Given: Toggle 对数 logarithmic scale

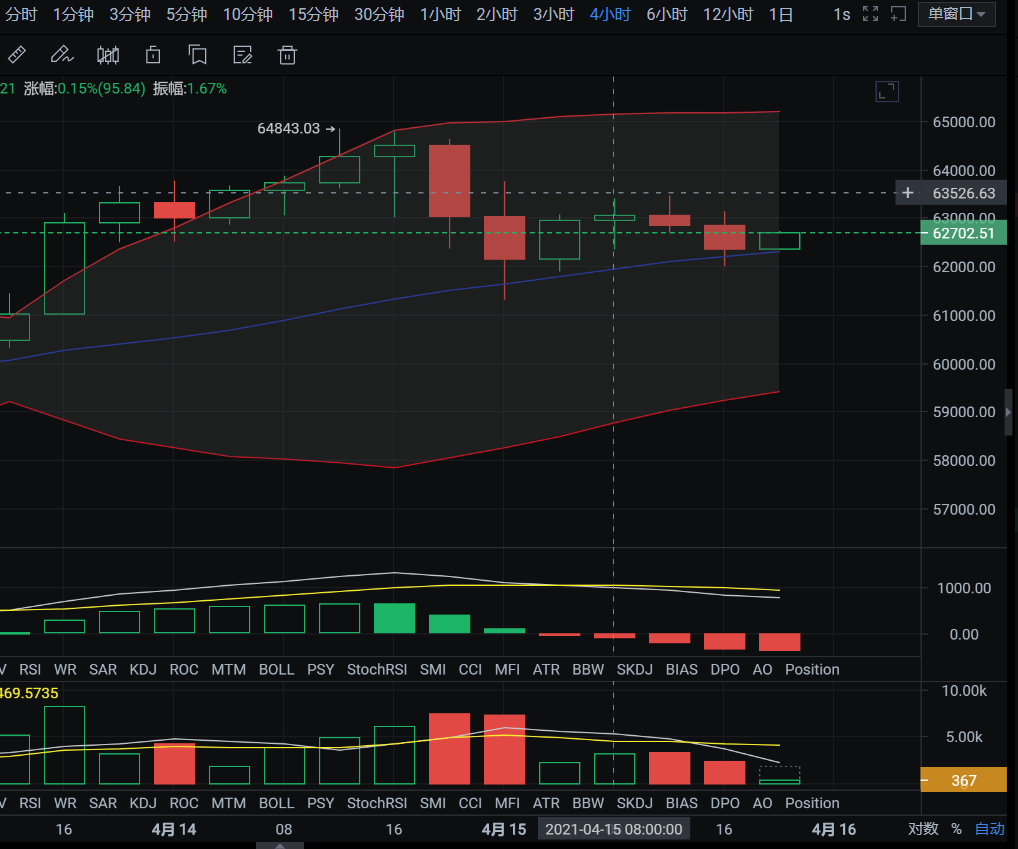Looking at the screenshot, I should (x=923, y=829).
